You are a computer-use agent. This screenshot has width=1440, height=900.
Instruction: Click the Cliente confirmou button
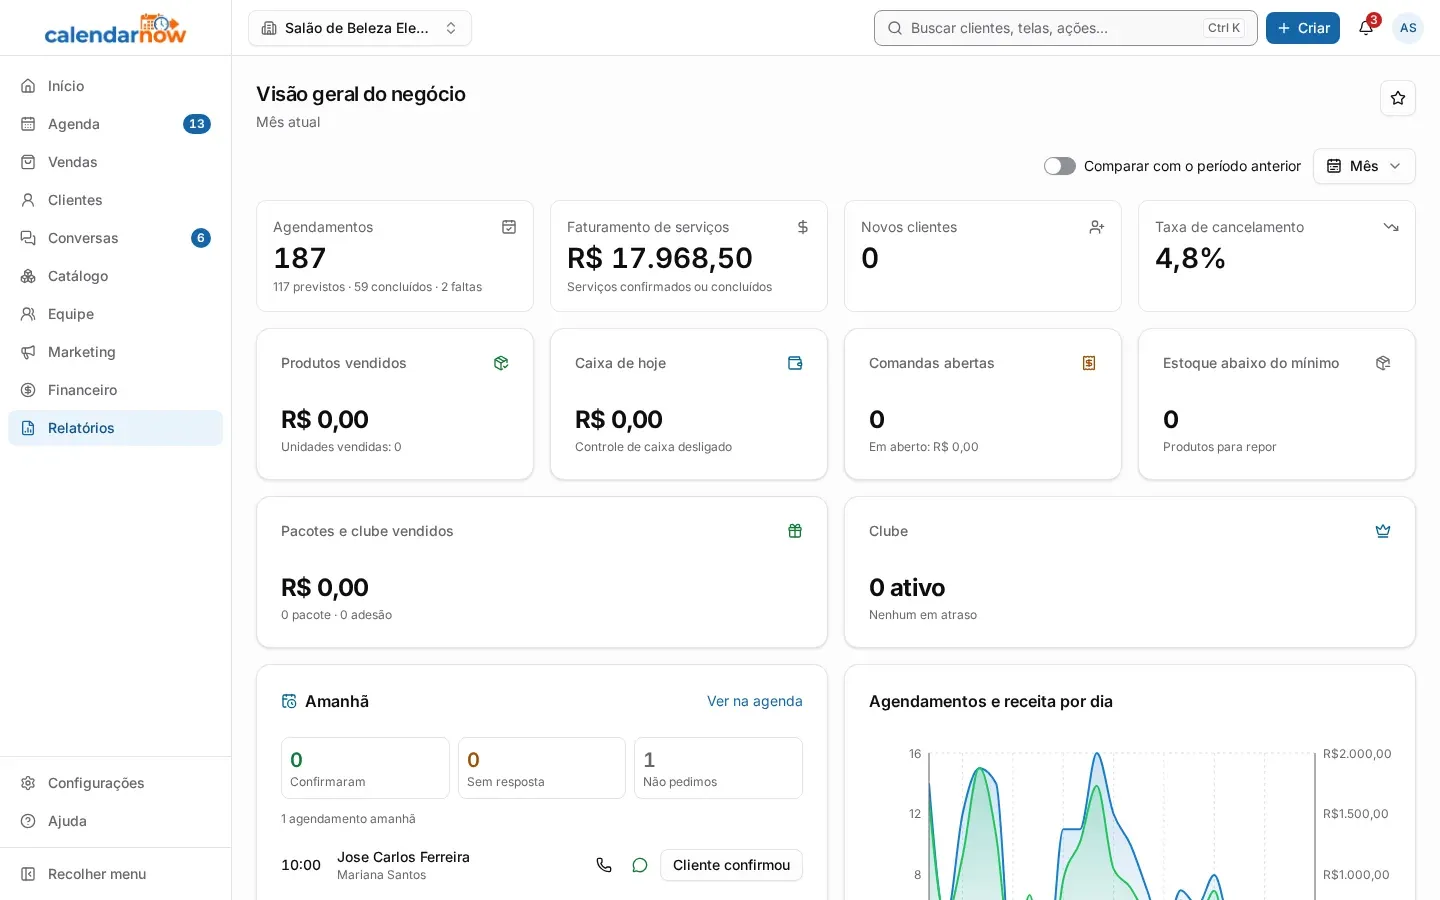731,865
